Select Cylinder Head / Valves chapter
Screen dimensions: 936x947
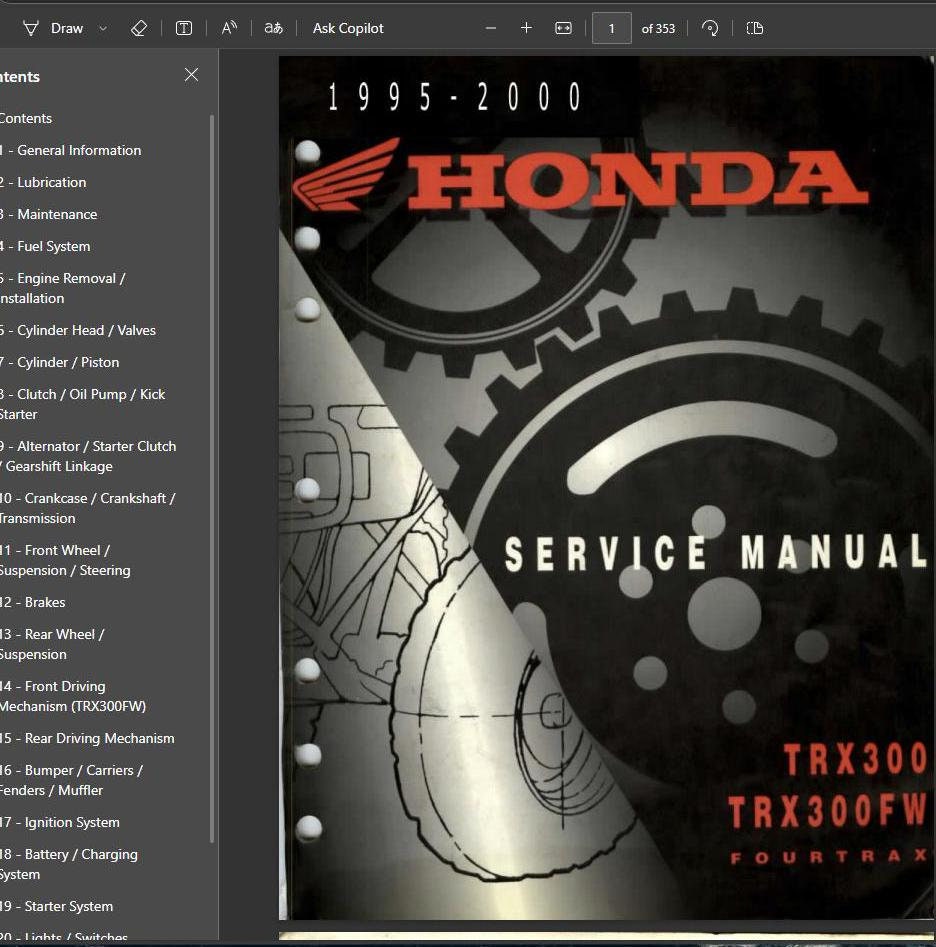78,330
